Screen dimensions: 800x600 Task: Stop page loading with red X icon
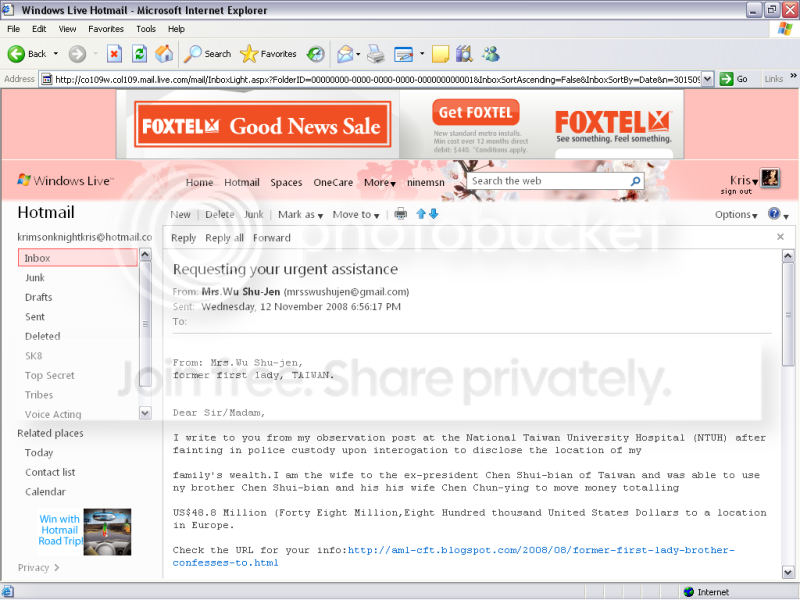pos(115,54)
